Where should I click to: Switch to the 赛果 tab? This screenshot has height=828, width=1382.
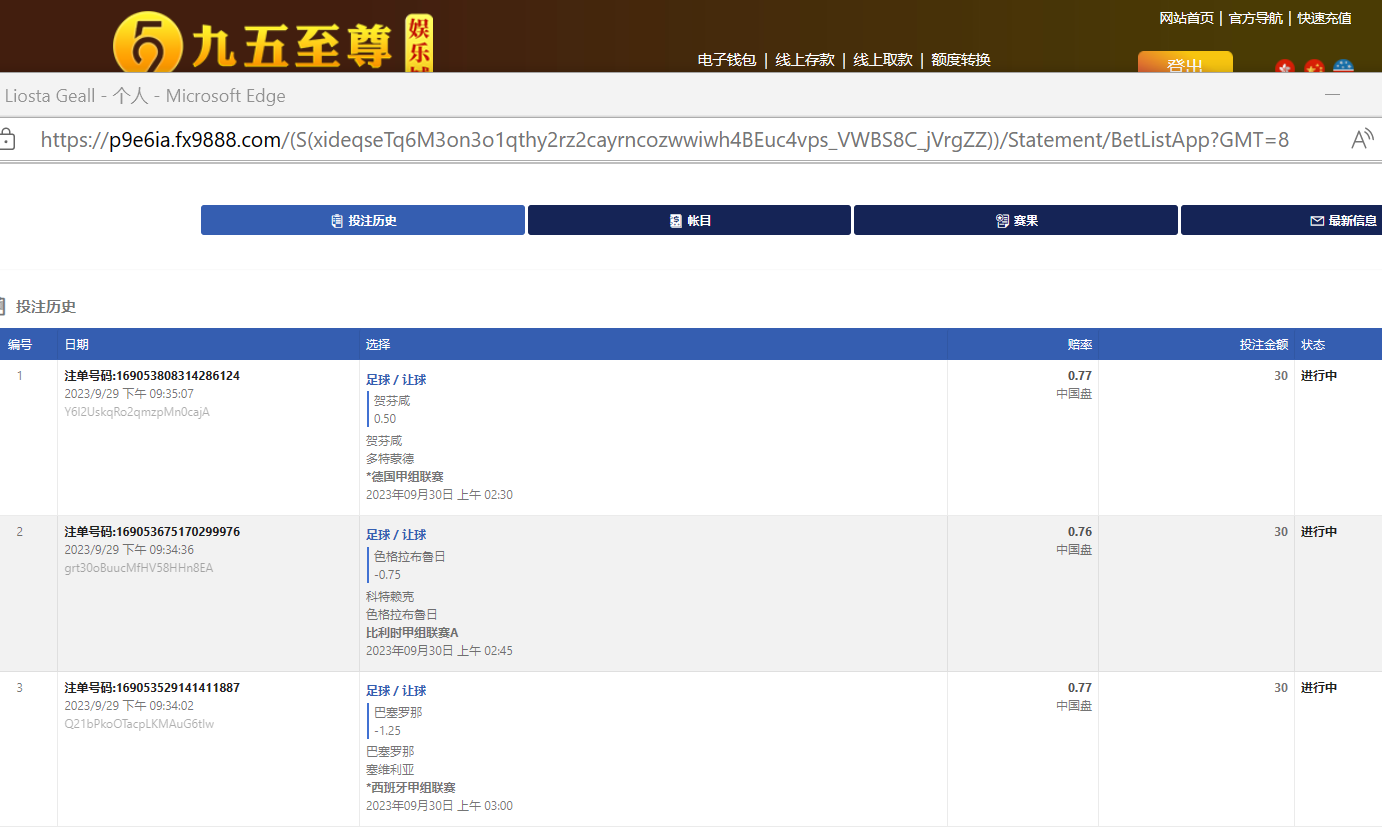(1015, 220)
